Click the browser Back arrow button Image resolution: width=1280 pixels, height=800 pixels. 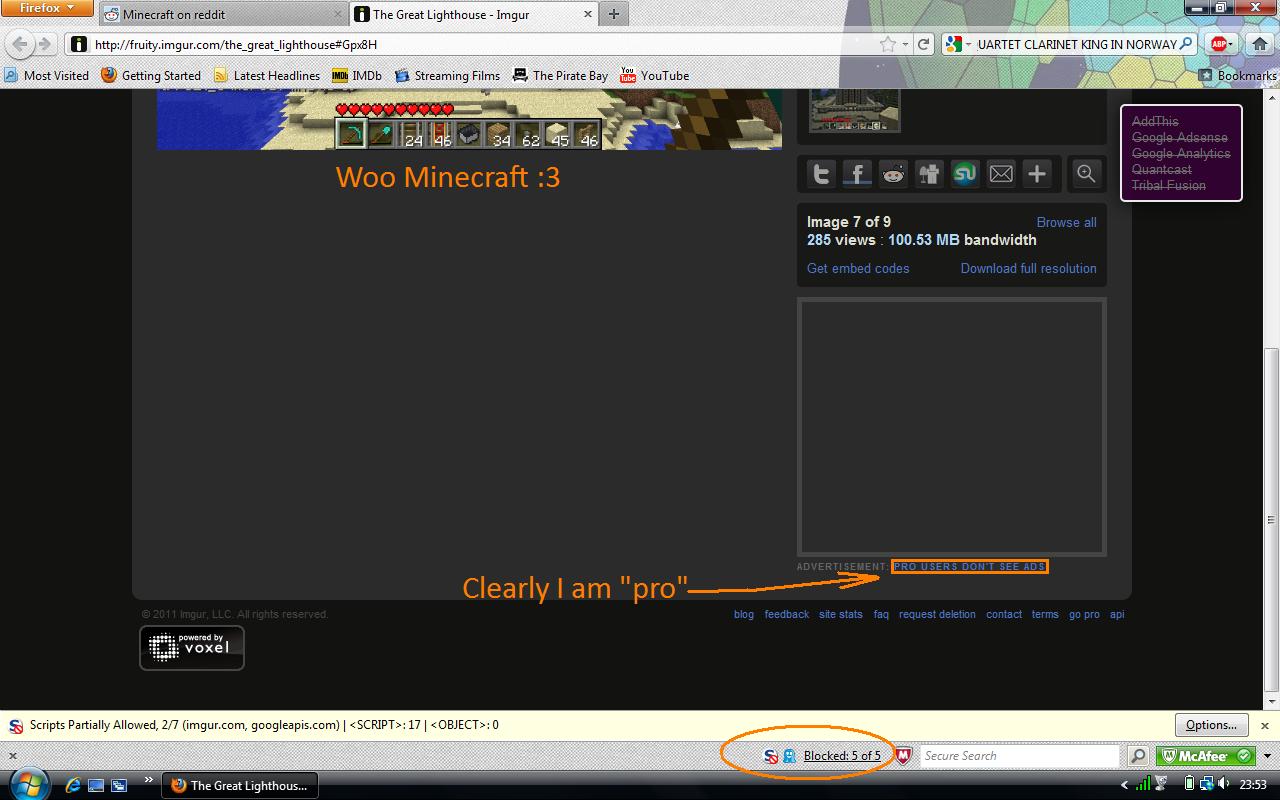pos(20,44)
